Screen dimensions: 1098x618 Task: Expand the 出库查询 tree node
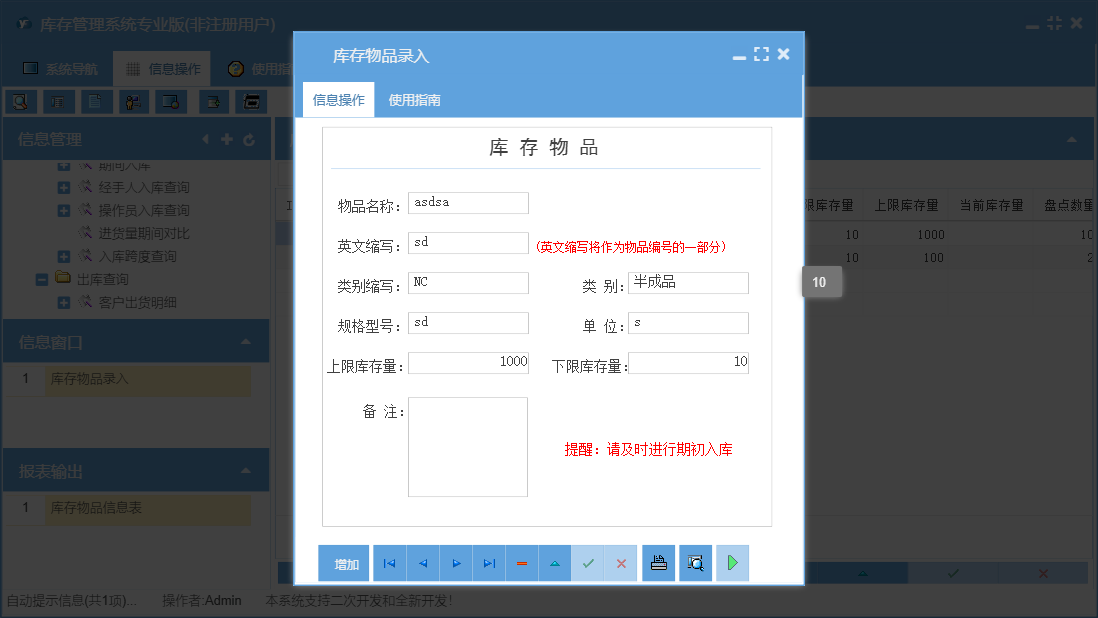click(41, 279)
